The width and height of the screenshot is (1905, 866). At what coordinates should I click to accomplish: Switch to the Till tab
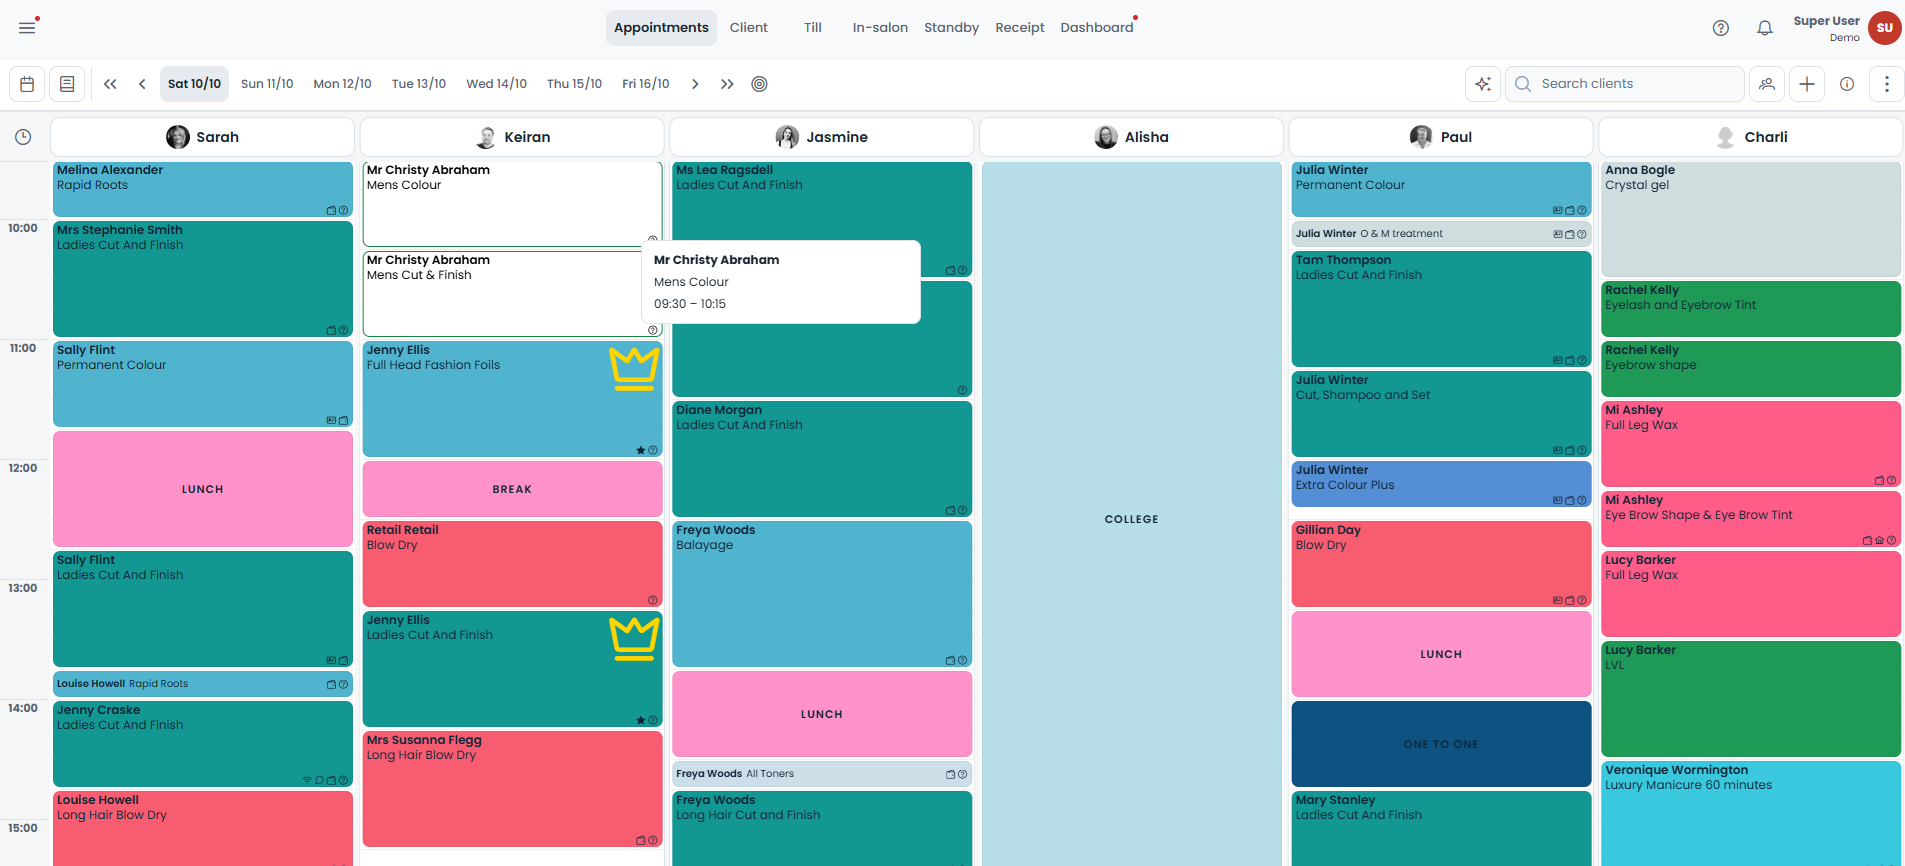[813, 28]
